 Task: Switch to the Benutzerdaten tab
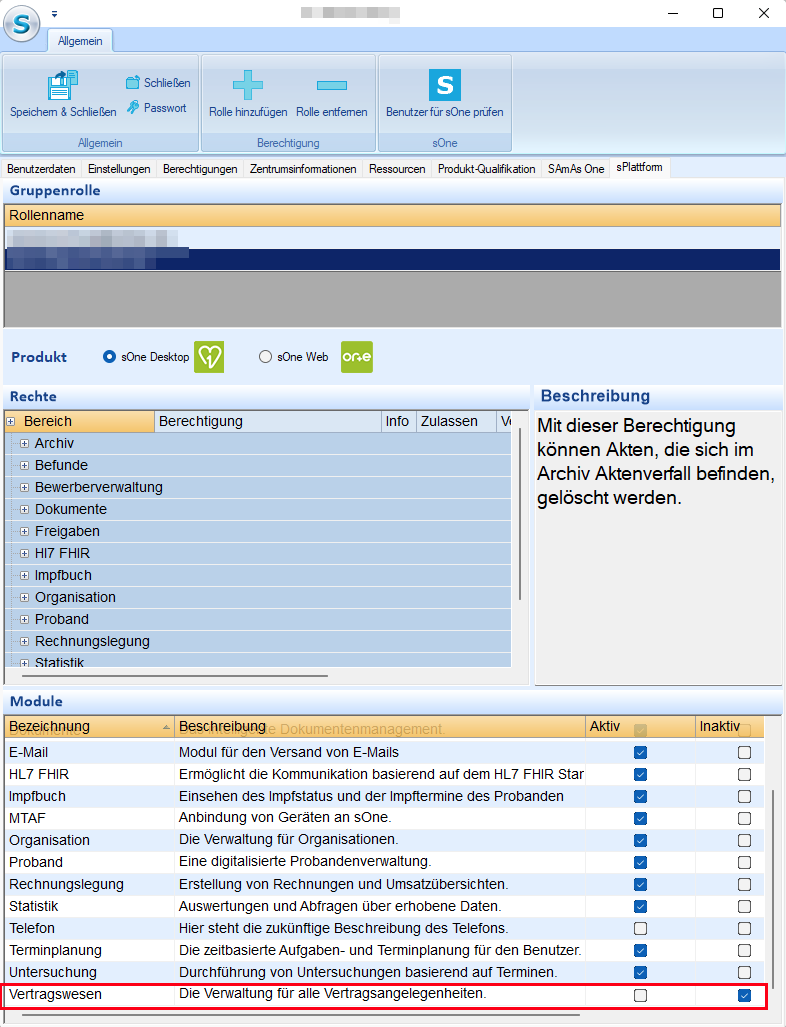point(41,169)
